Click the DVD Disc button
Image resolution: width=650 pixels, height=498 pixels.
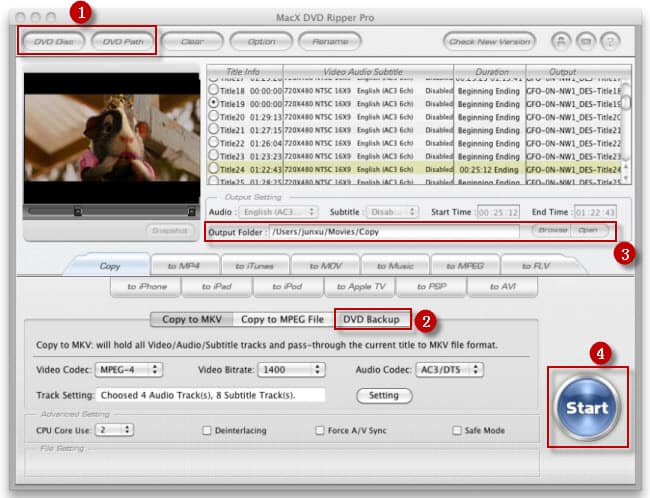pyautogui.click(x=53, y=41)
